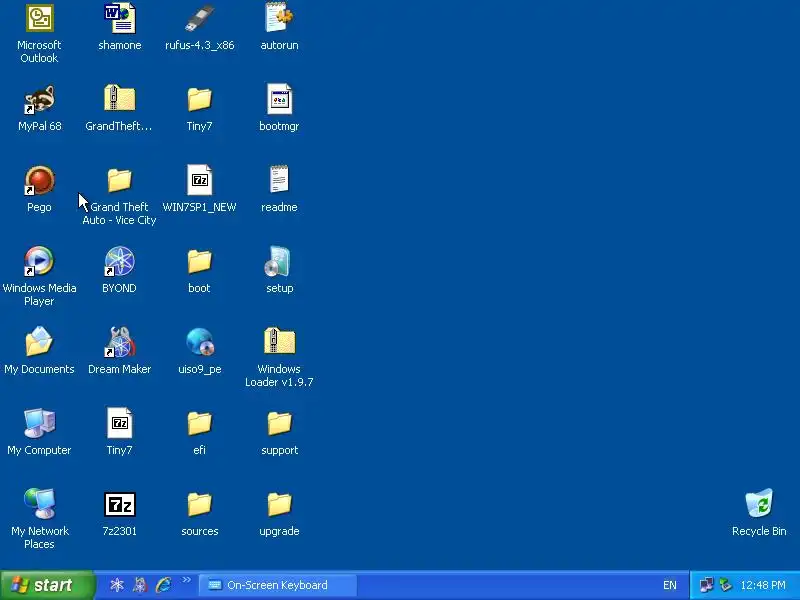Screen dimensions: 800x600
Task: Select the bootmgr file icon
Action: click(279, 99)
